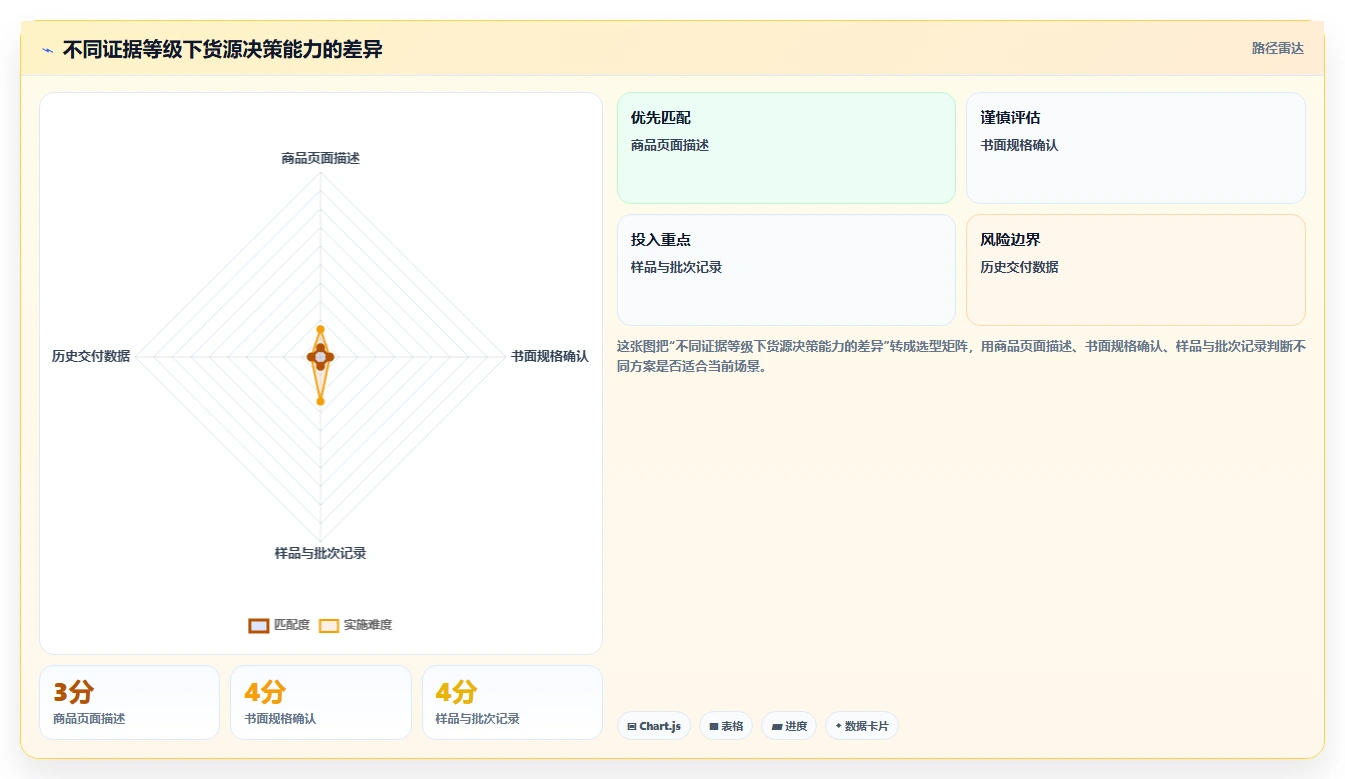Select the 谨慎评估 matrix card
The height and width of the screenshot is (779, 1345).
(x=1135, y=148)
